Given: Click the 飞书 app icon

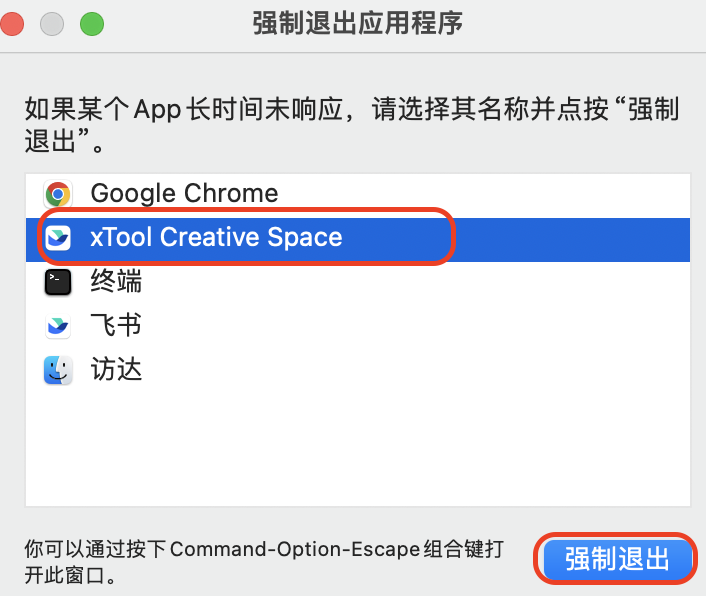Looking at the screenshot, I should tap(58, 325).
